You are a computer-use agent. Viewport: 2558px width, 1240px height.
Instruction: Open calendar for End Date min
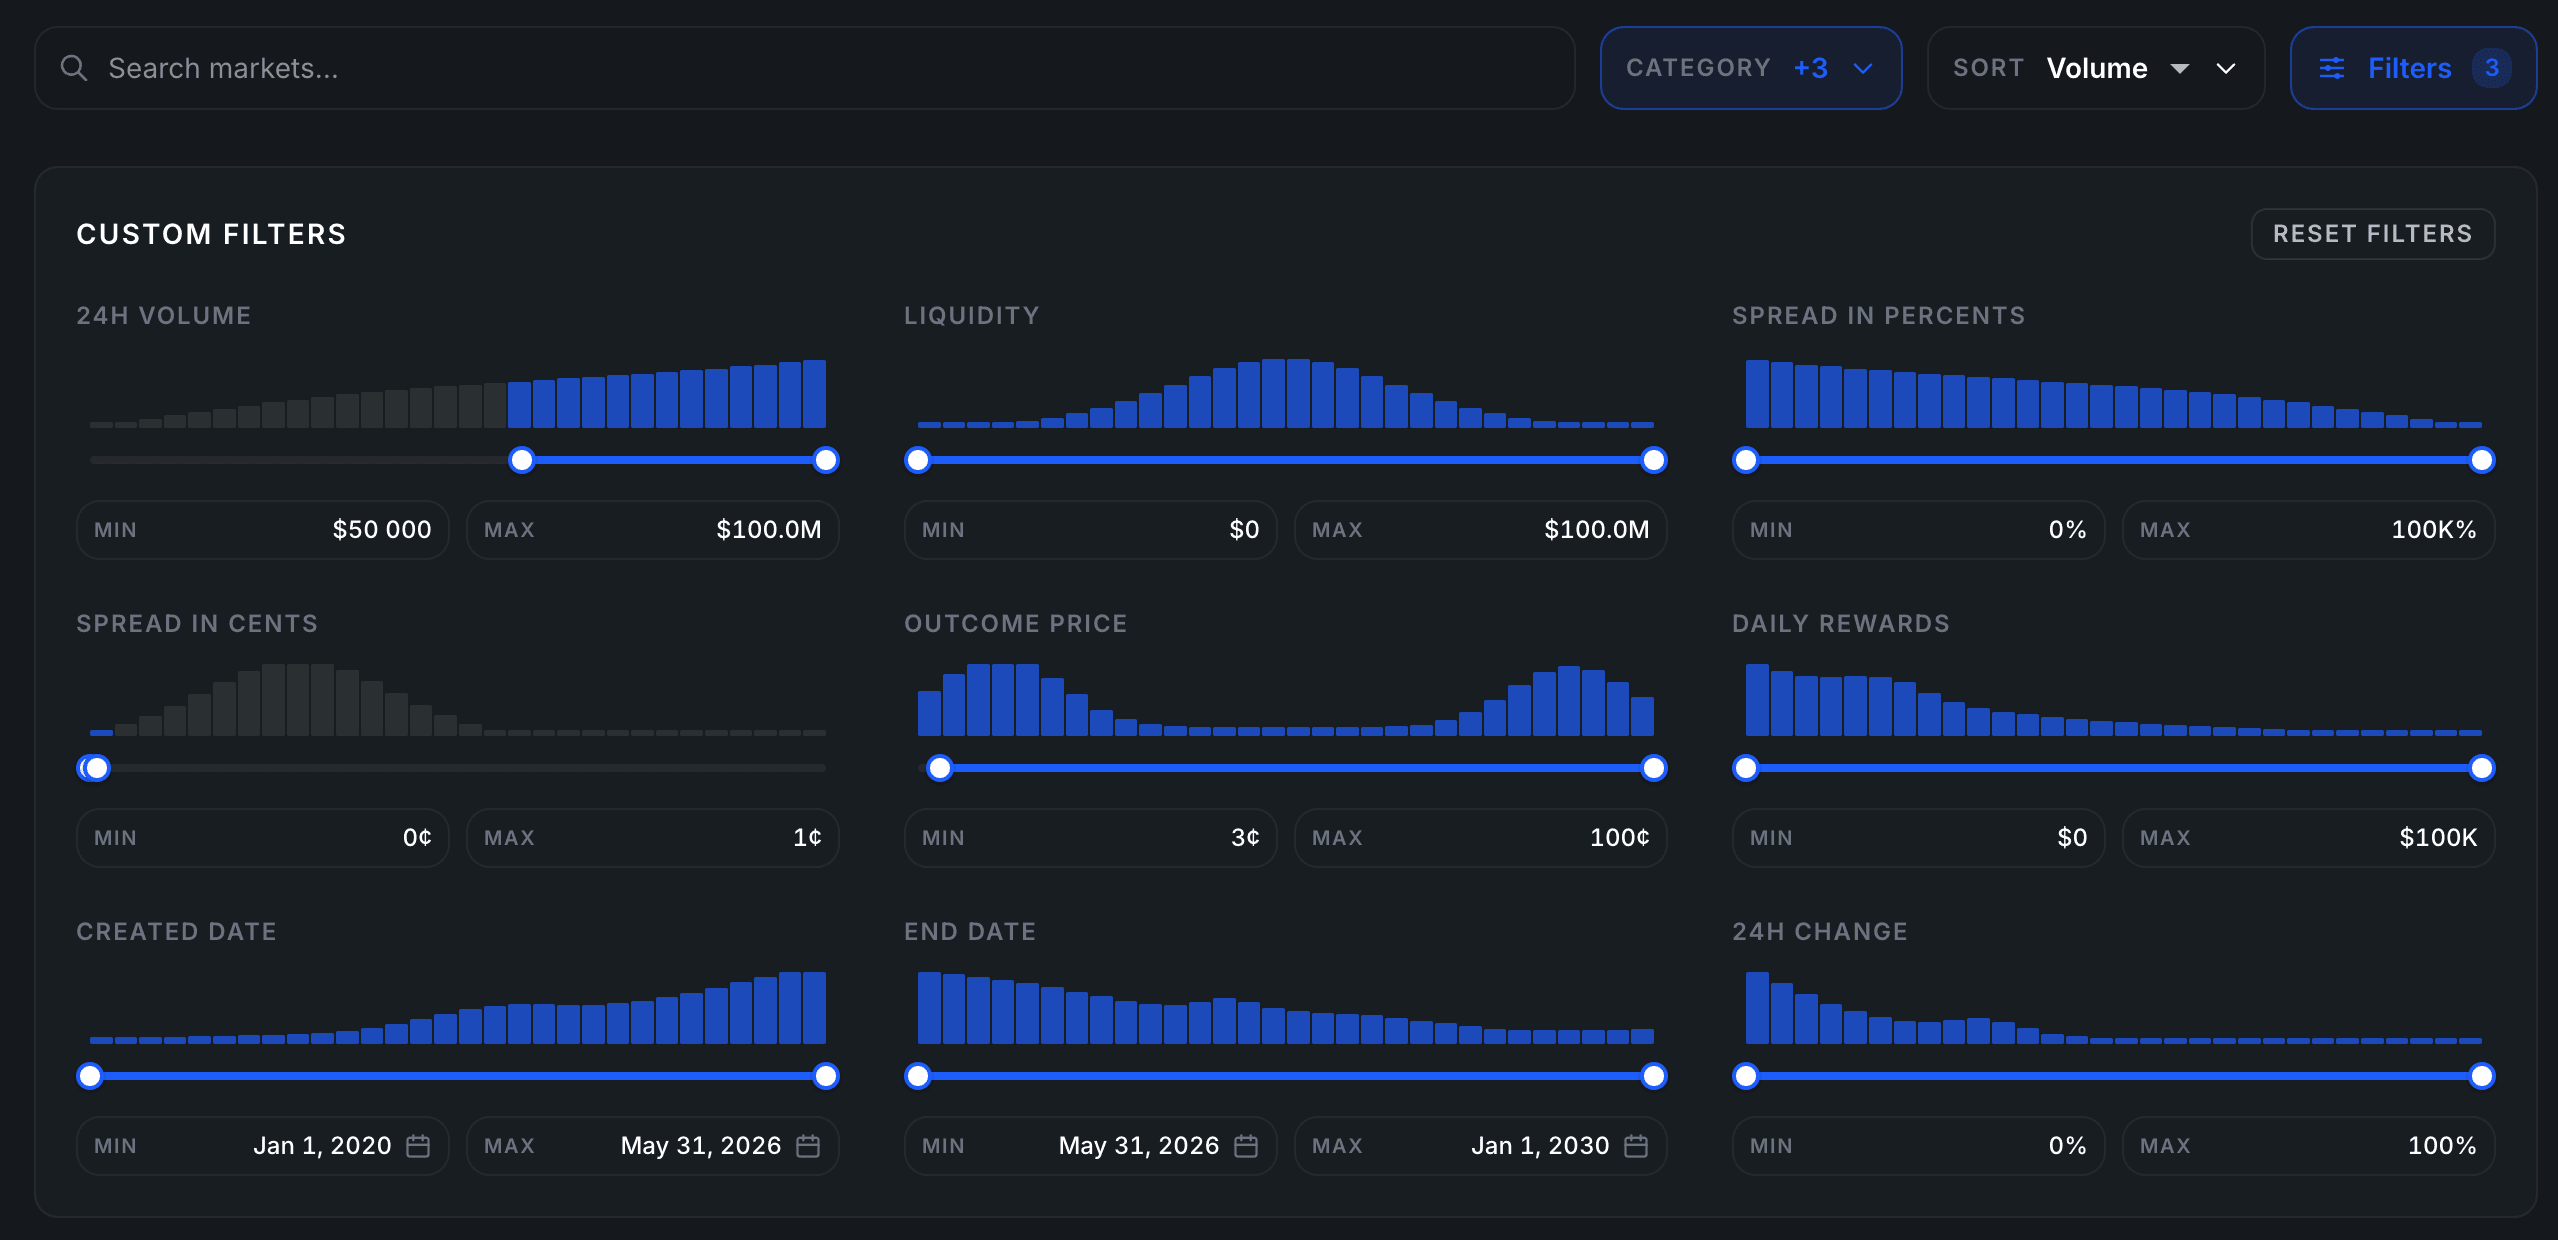(1246, 1146)
